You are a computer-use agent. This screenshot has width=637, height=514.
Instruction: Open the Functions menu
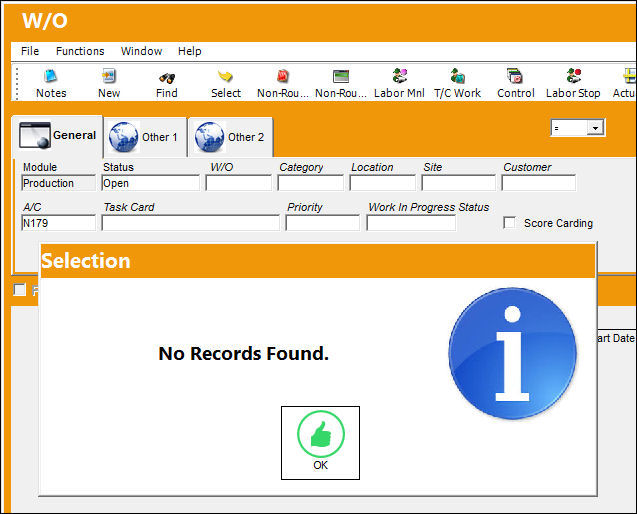point(80,51)
